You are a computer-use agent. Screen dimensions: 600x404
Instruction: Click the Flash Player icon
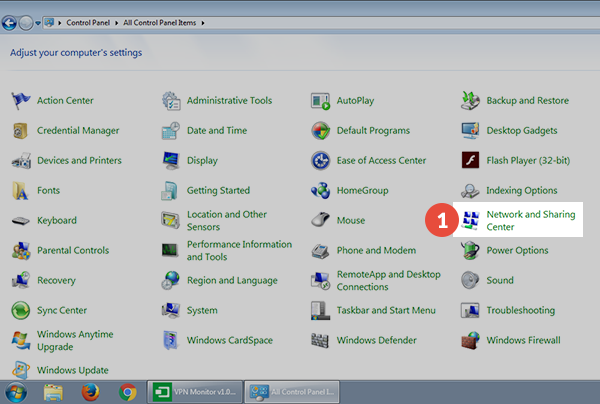[x=470, y=160]
